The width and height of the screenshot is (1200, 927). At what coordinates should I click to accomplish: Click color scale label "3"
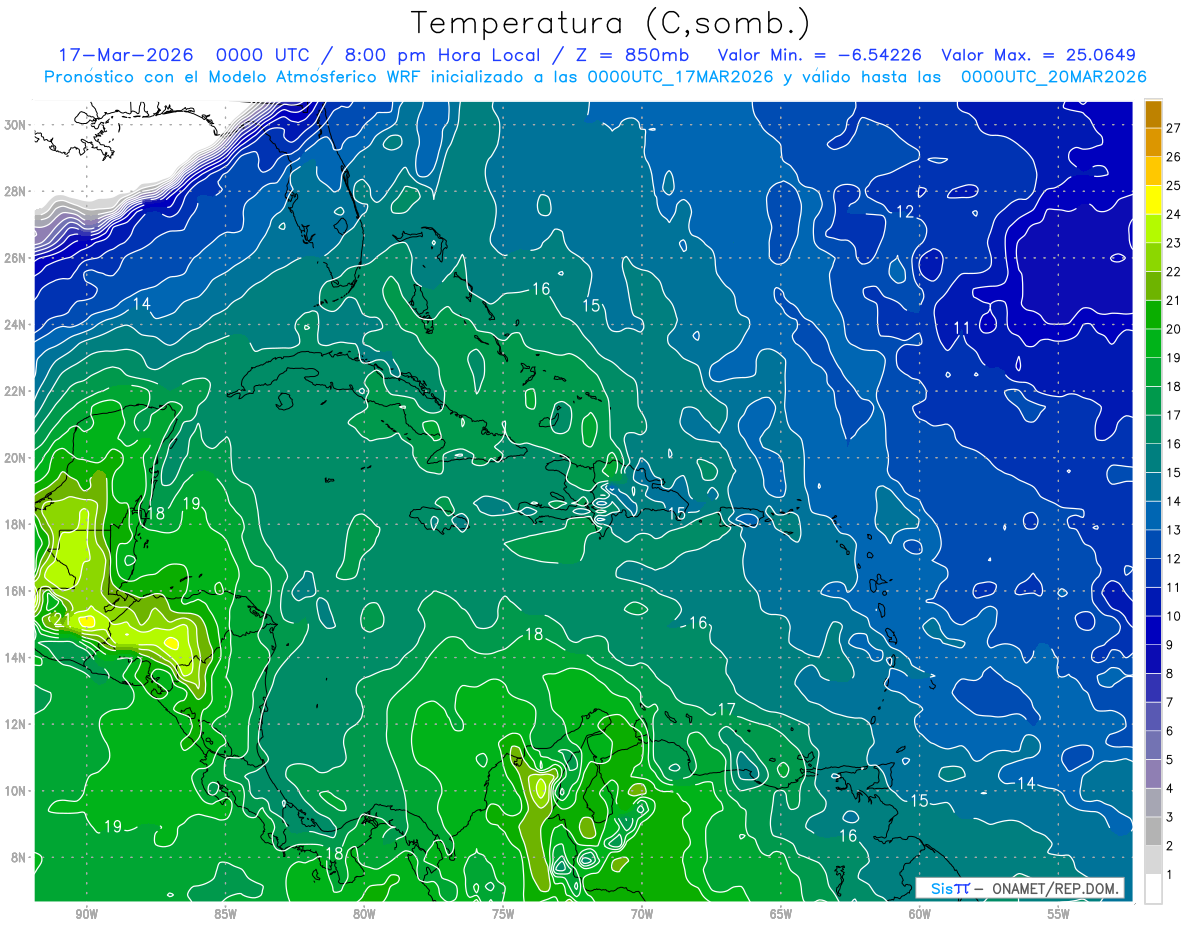pyautogui.click(x=1170, y=817)
